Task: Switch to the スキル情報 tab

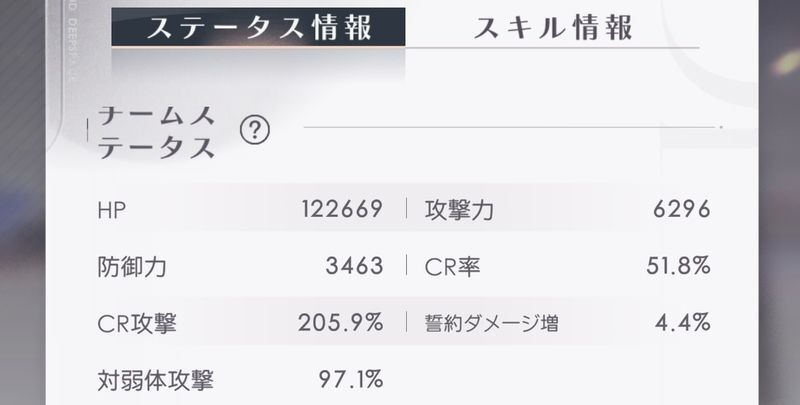Action: pyautogui.click(x=553, y=28)
